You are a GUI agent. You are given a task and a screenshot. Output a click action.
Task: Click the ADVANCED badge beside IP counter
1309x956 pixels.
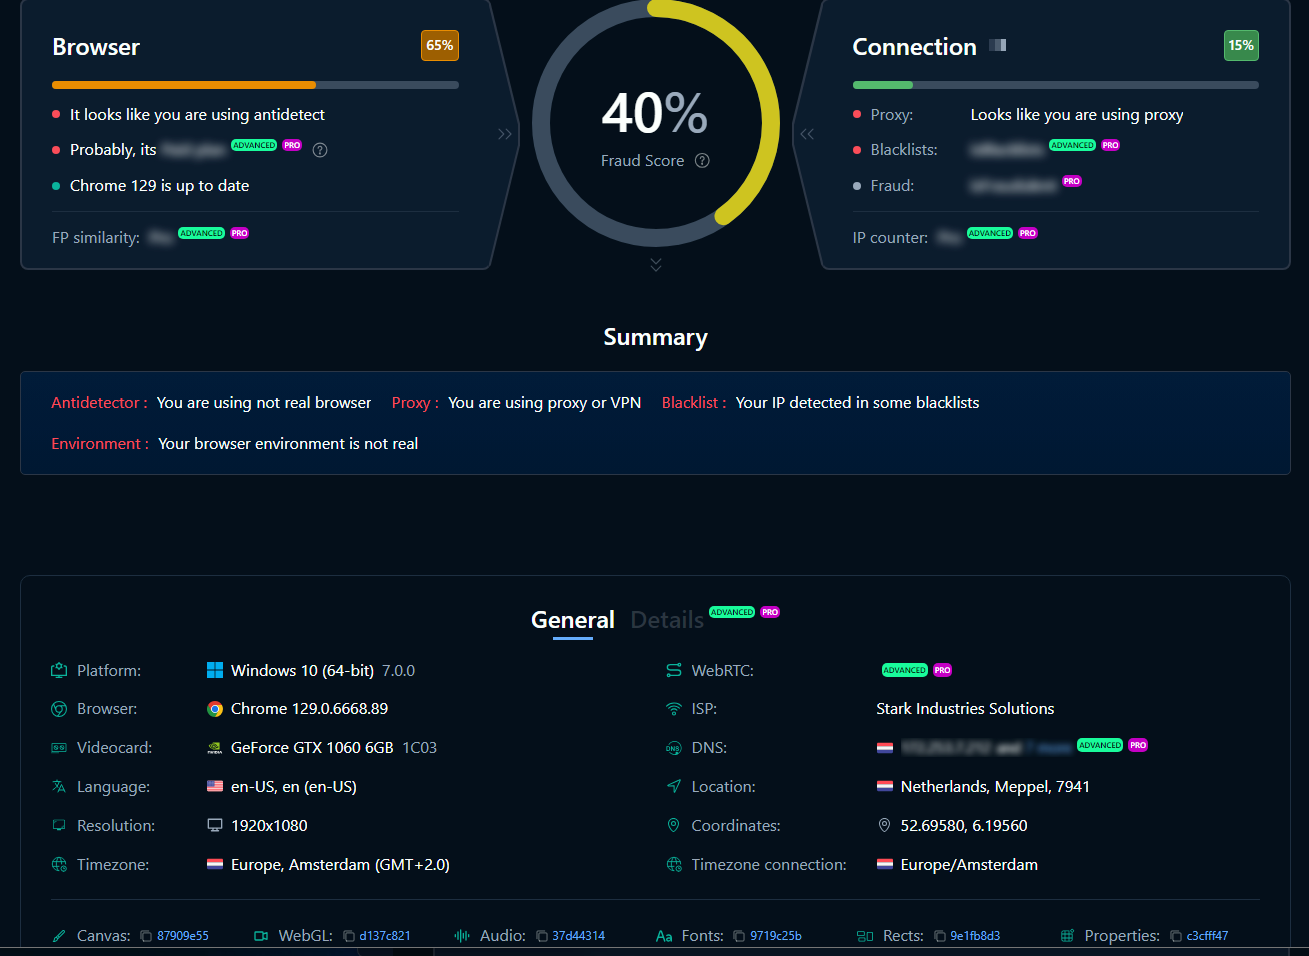tap(990, 234)
